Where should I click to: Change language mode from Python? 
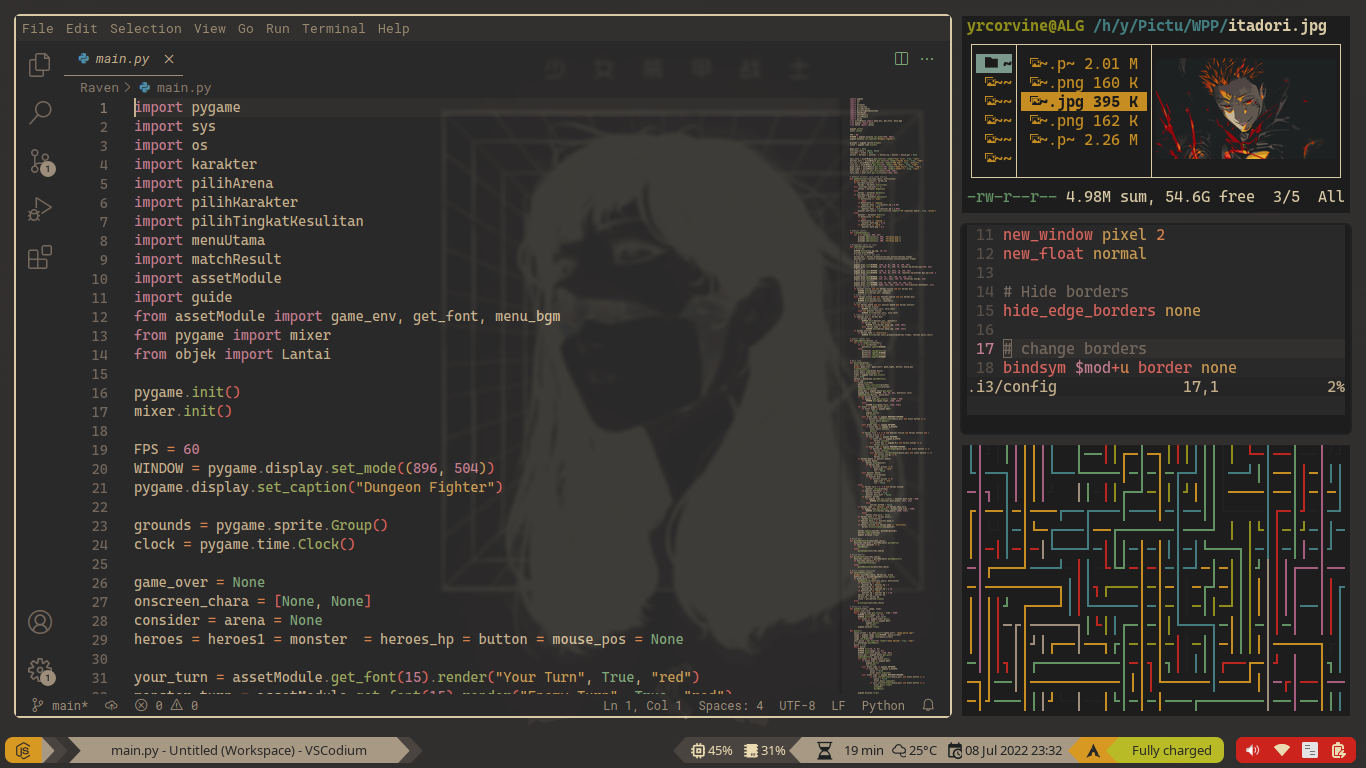883,705
